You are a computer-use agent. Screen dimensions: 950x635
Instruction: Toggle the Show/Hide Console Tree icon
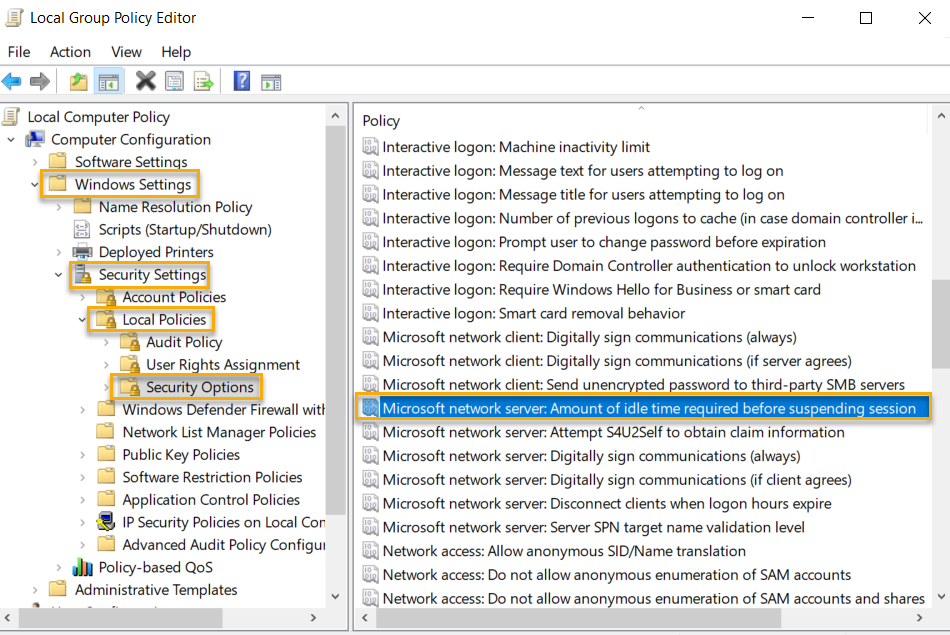[108, 81]
